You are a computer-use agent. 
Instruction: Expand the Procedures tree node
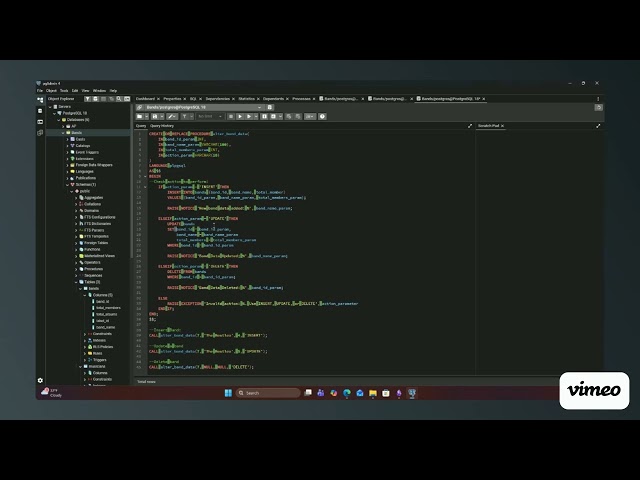pos(80,269)
